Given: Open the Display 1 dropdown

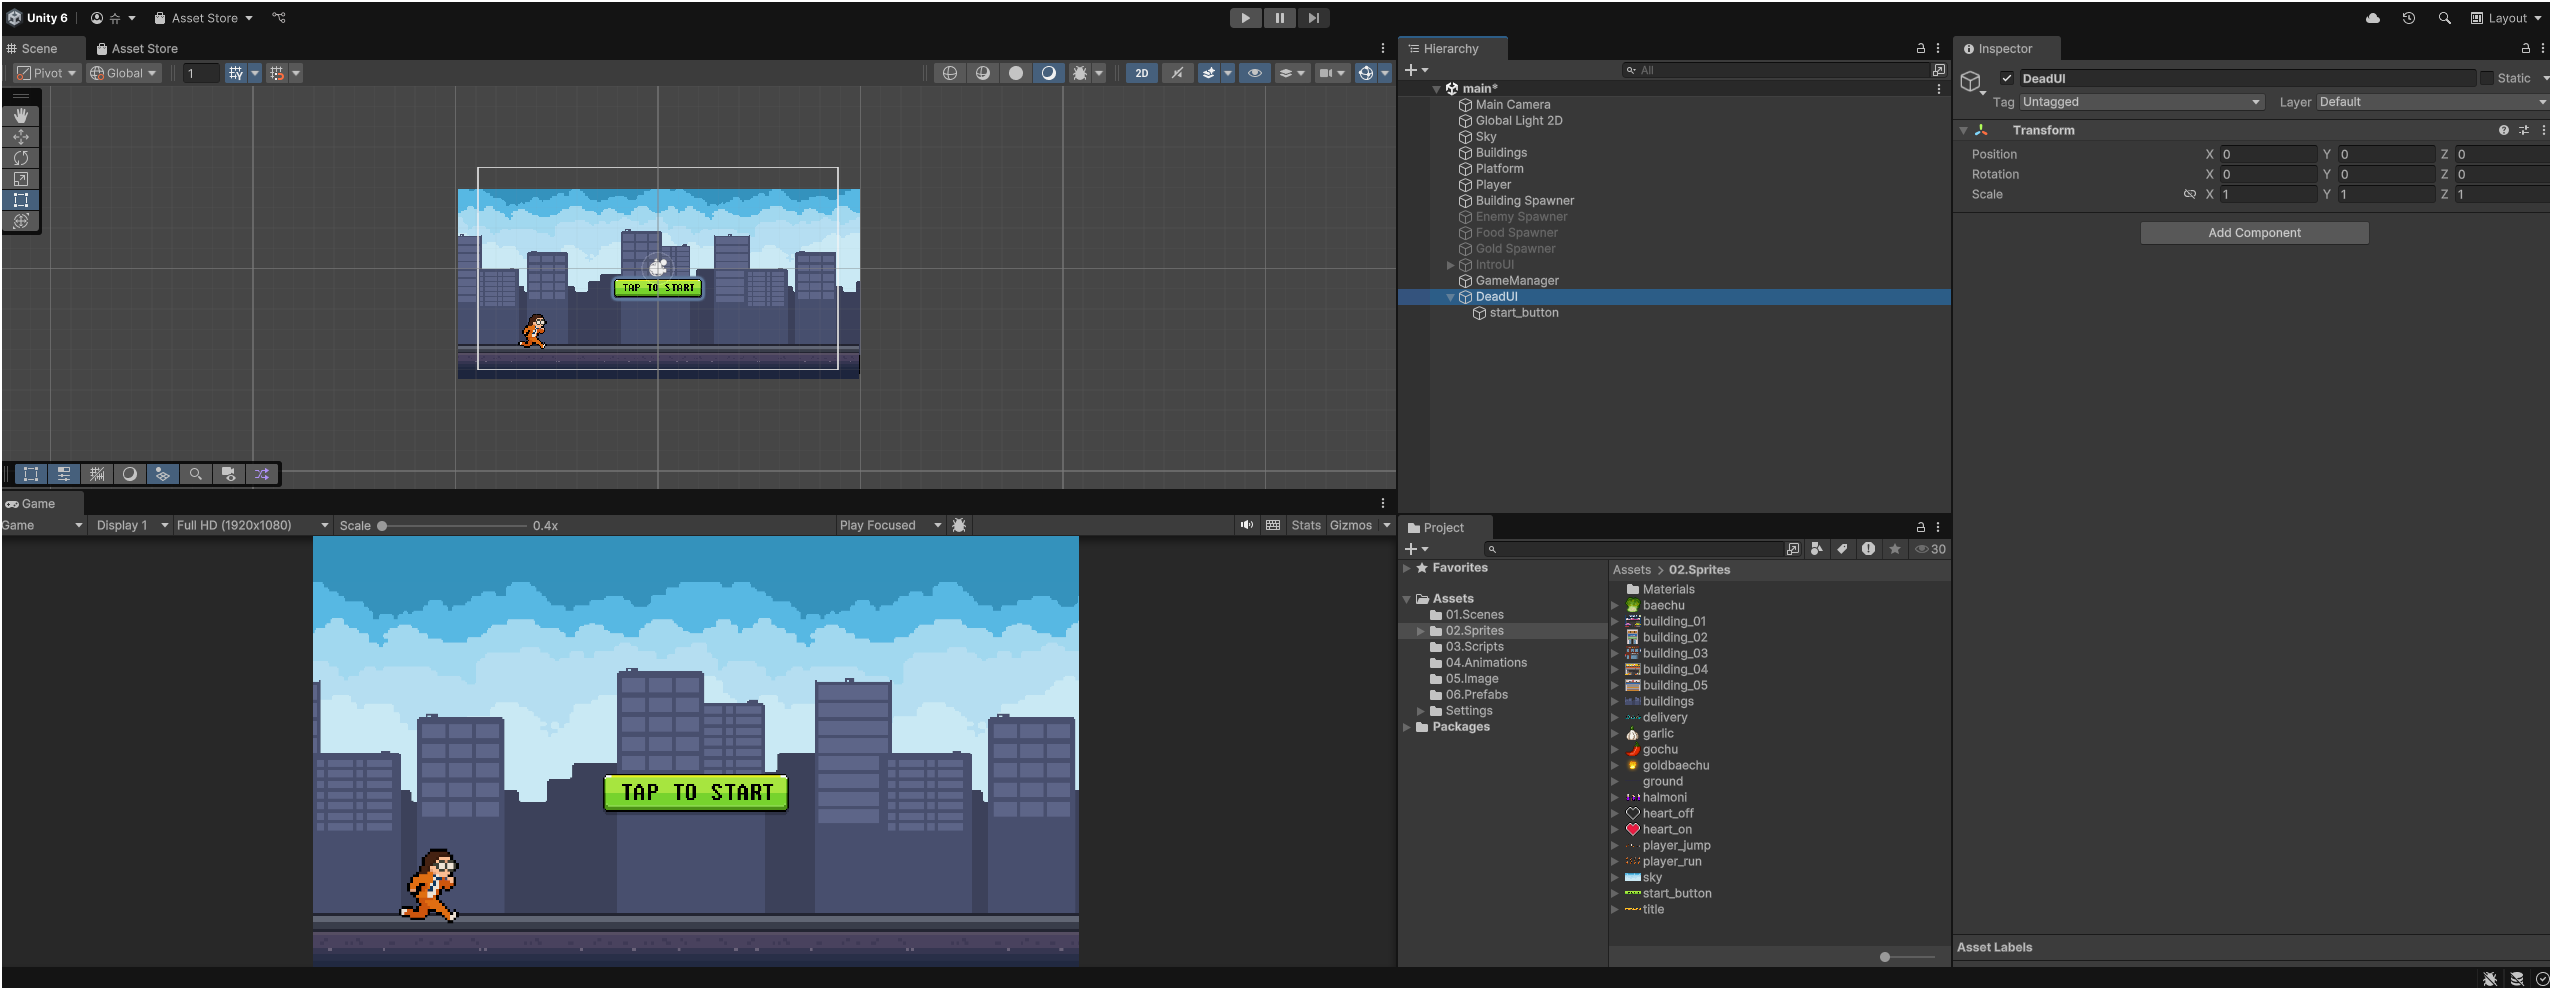Looking at the screenshot, I should click(x=131, y=525).
